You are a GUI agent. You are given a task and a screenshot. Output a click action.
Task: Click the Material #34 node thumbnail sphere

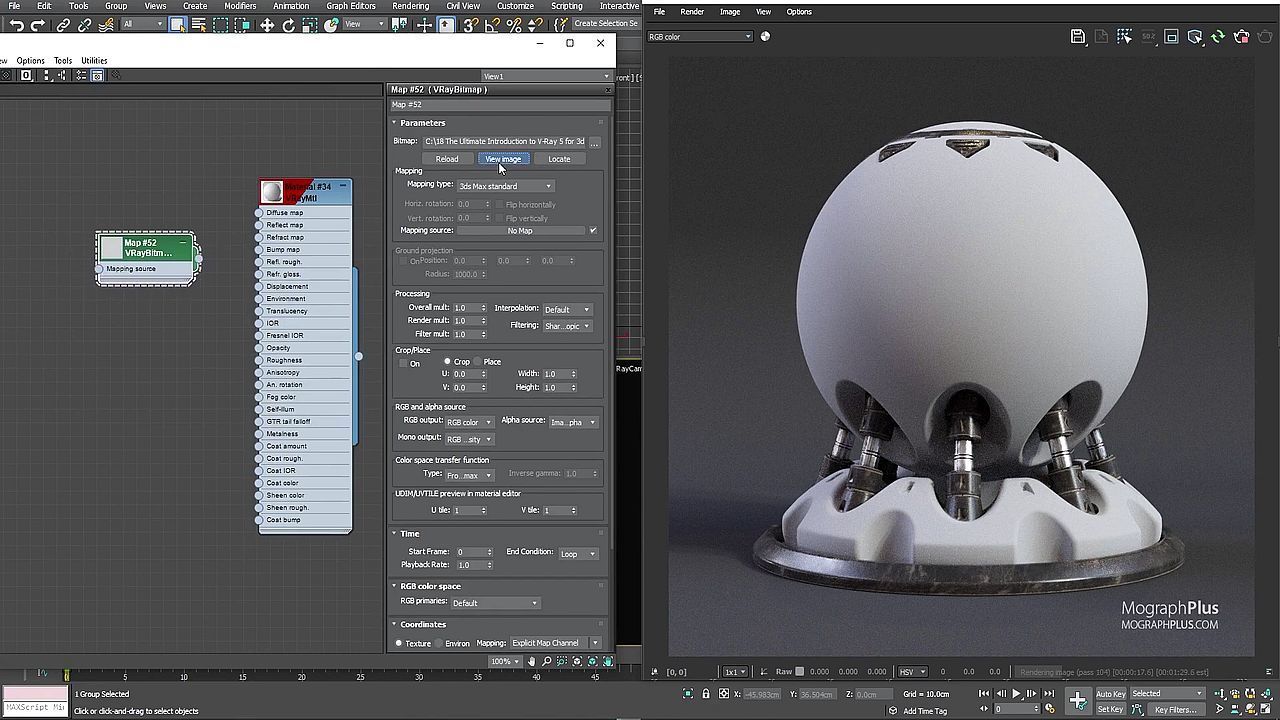coord(272,192)
